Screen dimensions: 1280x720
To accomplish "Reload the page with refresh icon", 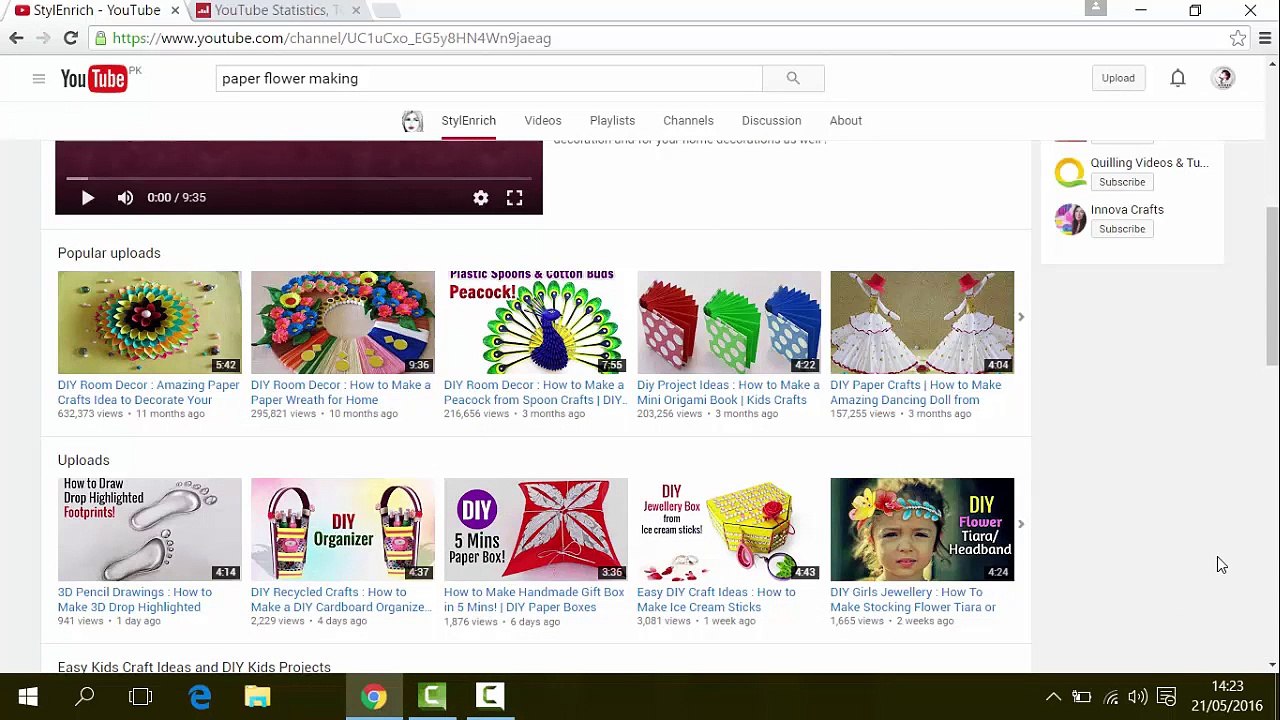I will [x=70, y=38].
